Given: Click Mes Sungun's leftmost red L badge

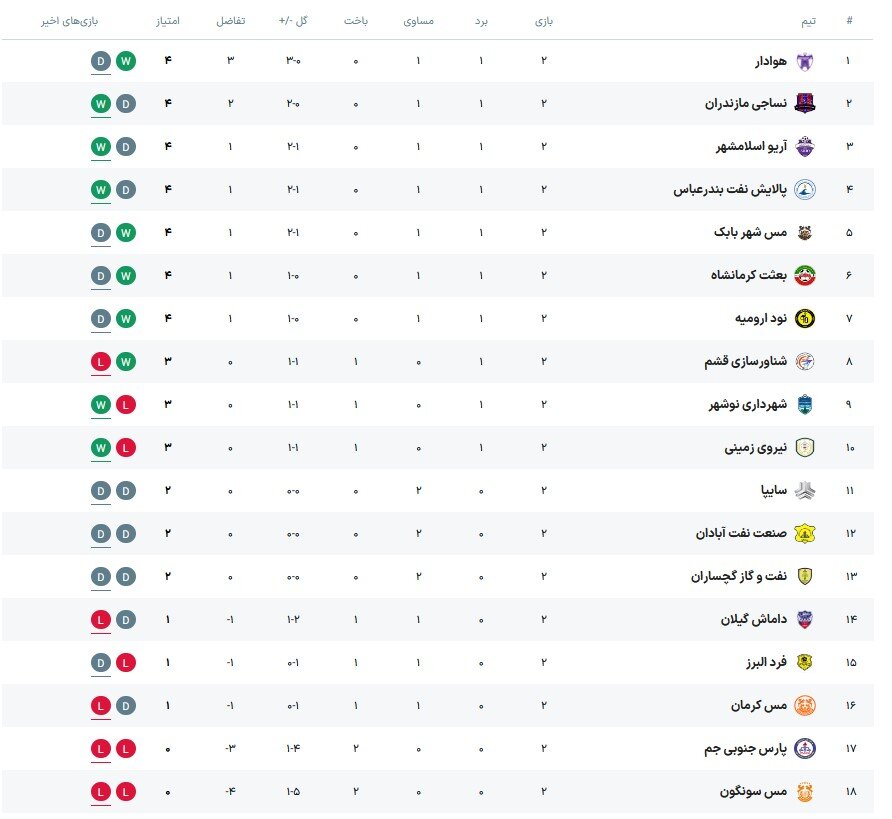Looking at the screenshot, I should [100, 792].
